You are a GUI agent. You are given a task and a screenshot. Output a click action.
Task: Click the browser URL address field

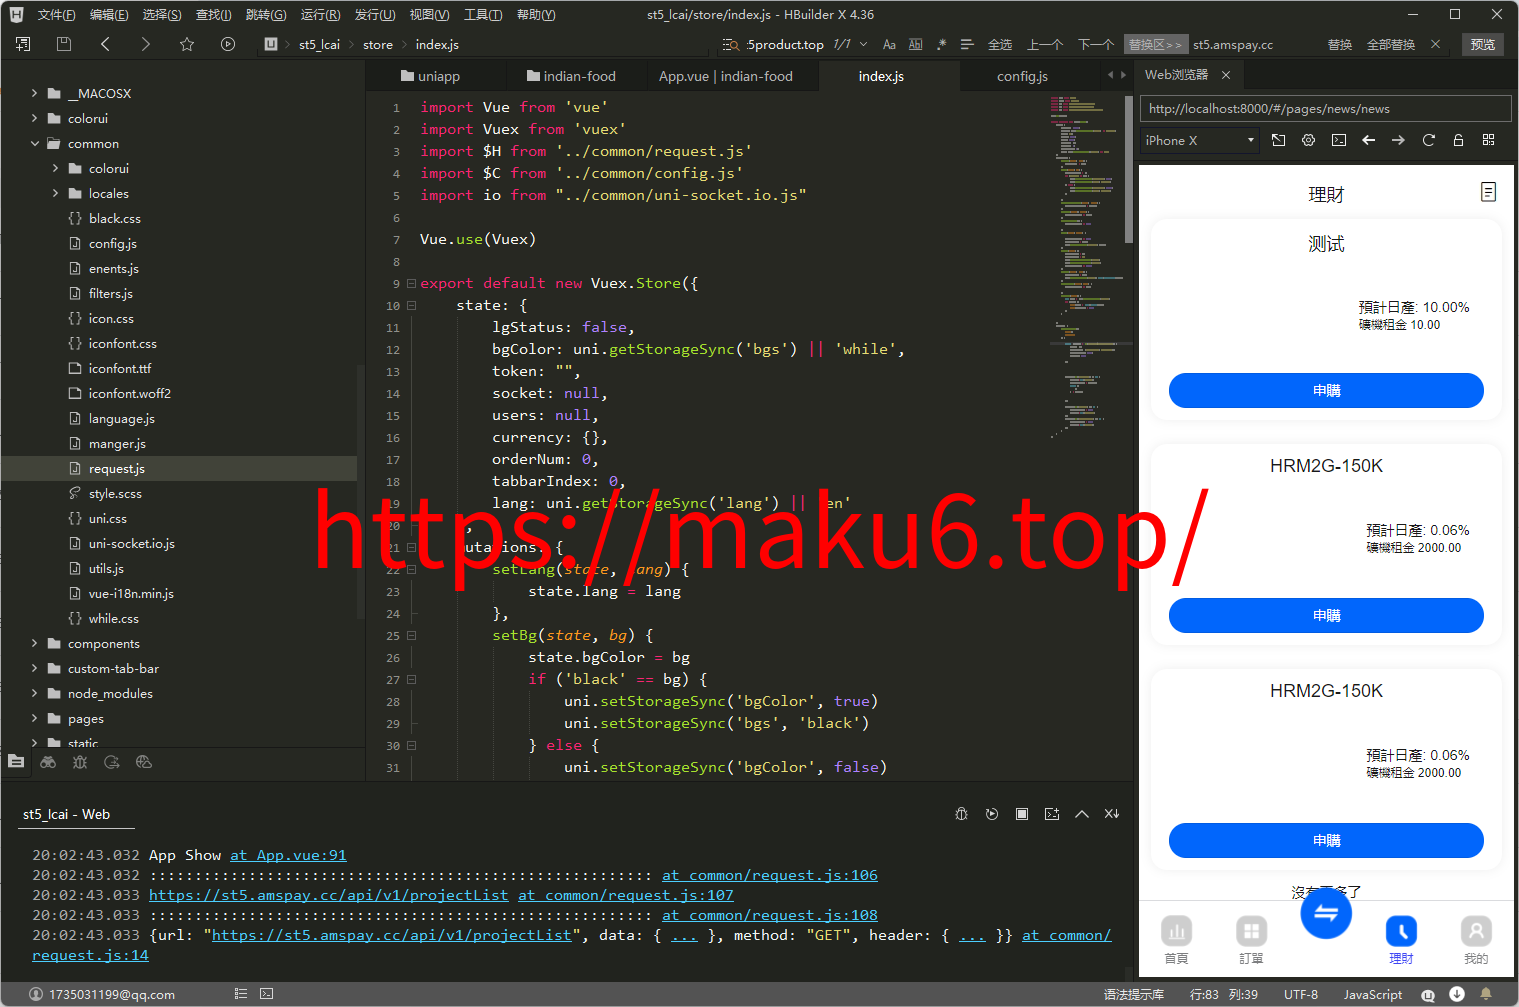tap(1325, 108)
